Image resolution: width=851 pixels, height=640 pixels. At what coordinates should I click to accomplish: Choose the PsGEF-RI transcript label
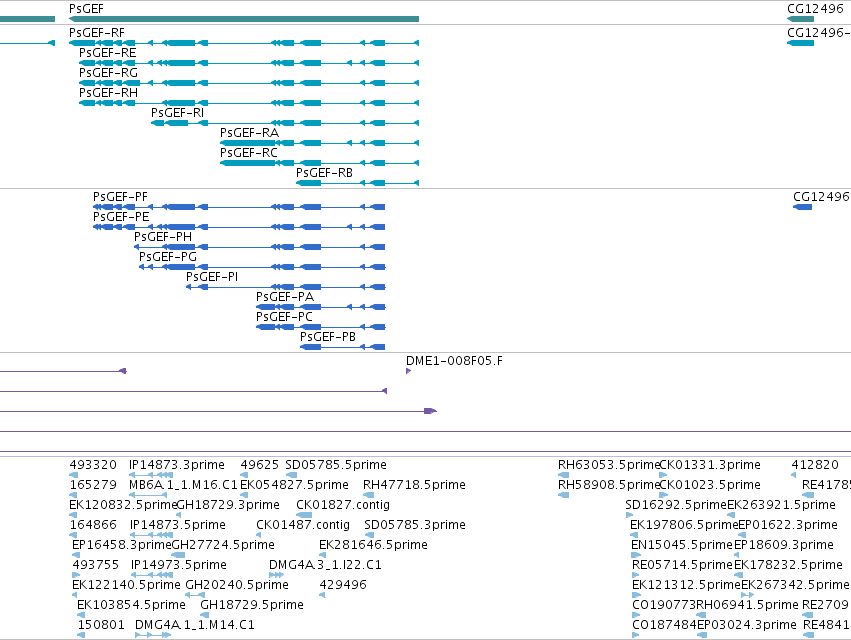pyautogui.click(x=177, y=113)
